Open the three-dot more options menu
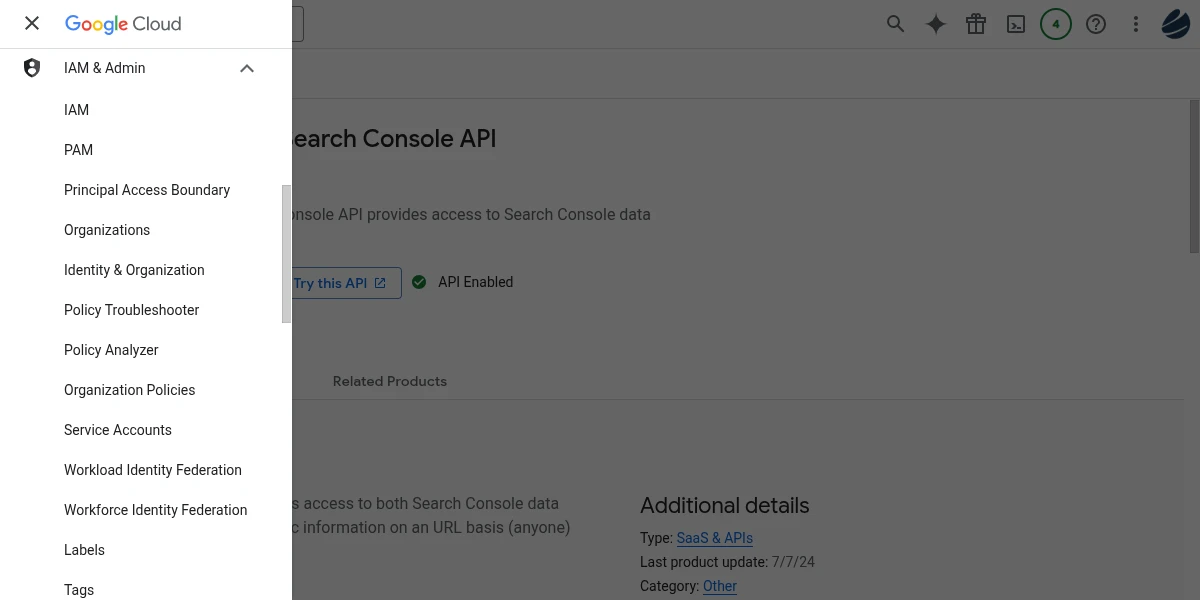Image resolution: width=1200 pixels, height=600 pixels. [x=1136, y=24]
